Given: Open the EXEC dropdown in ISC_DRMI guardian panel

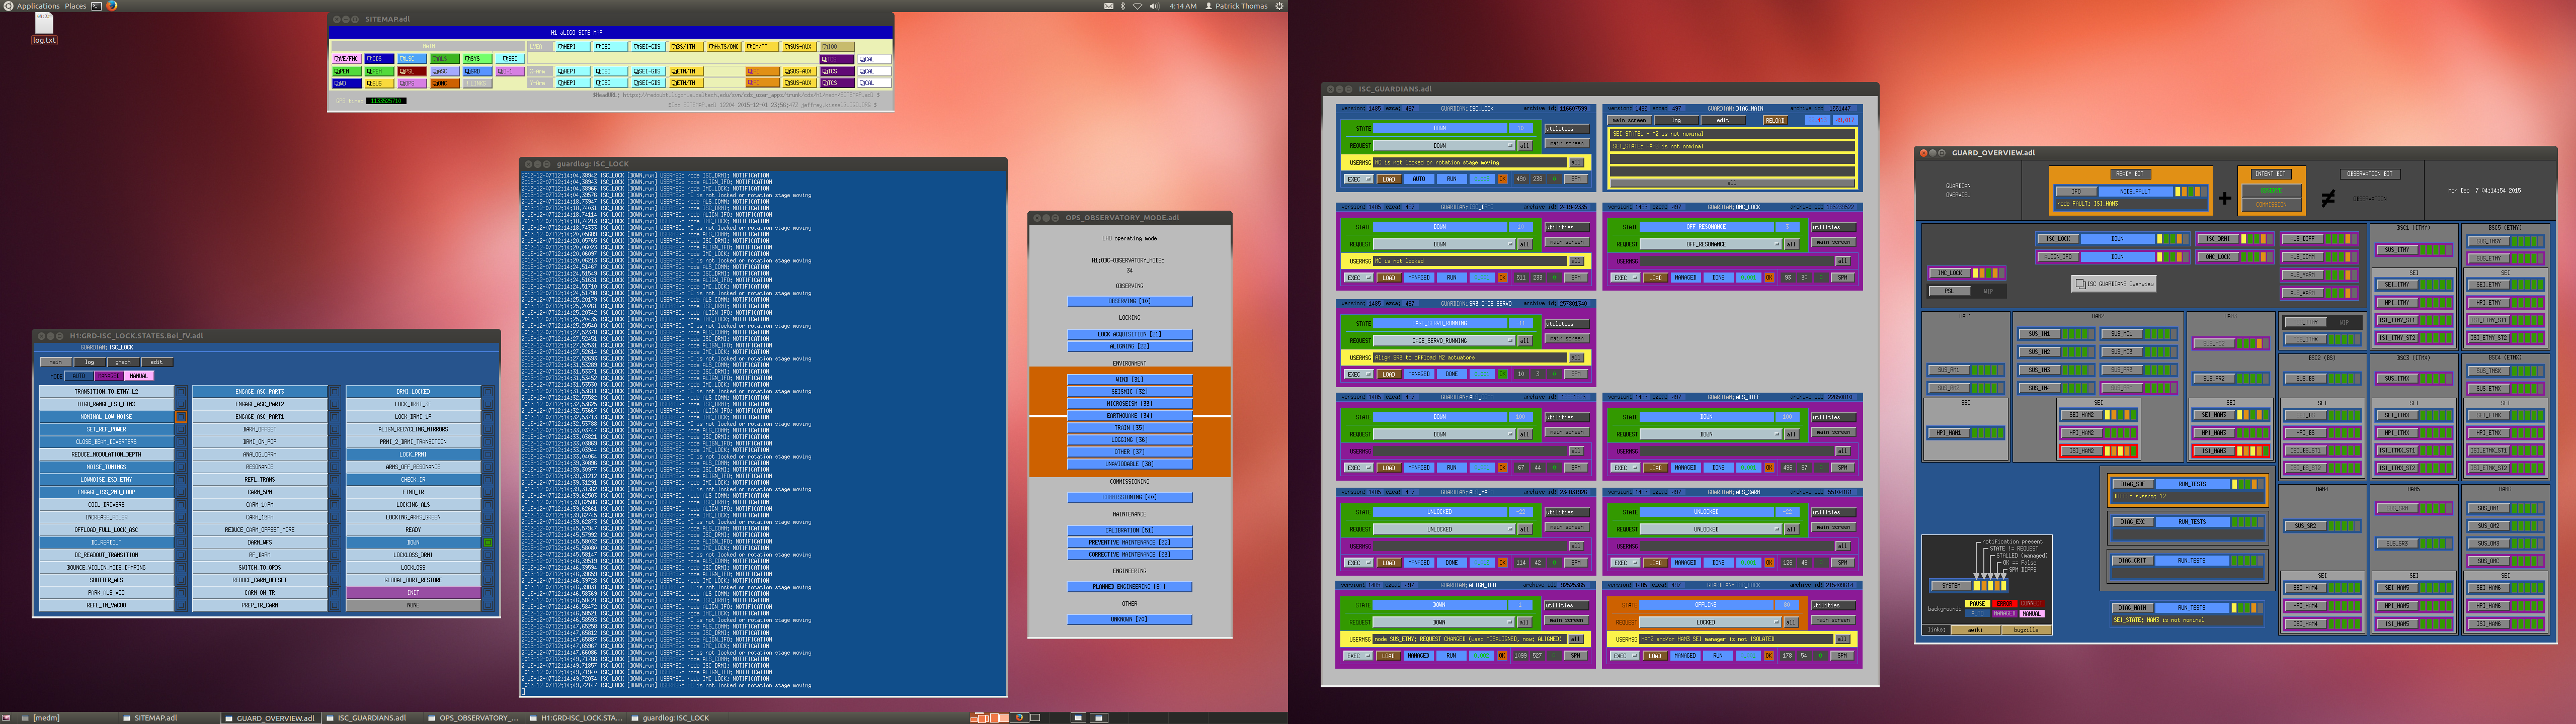Looking at the screenshot, I should [1359, 278].
